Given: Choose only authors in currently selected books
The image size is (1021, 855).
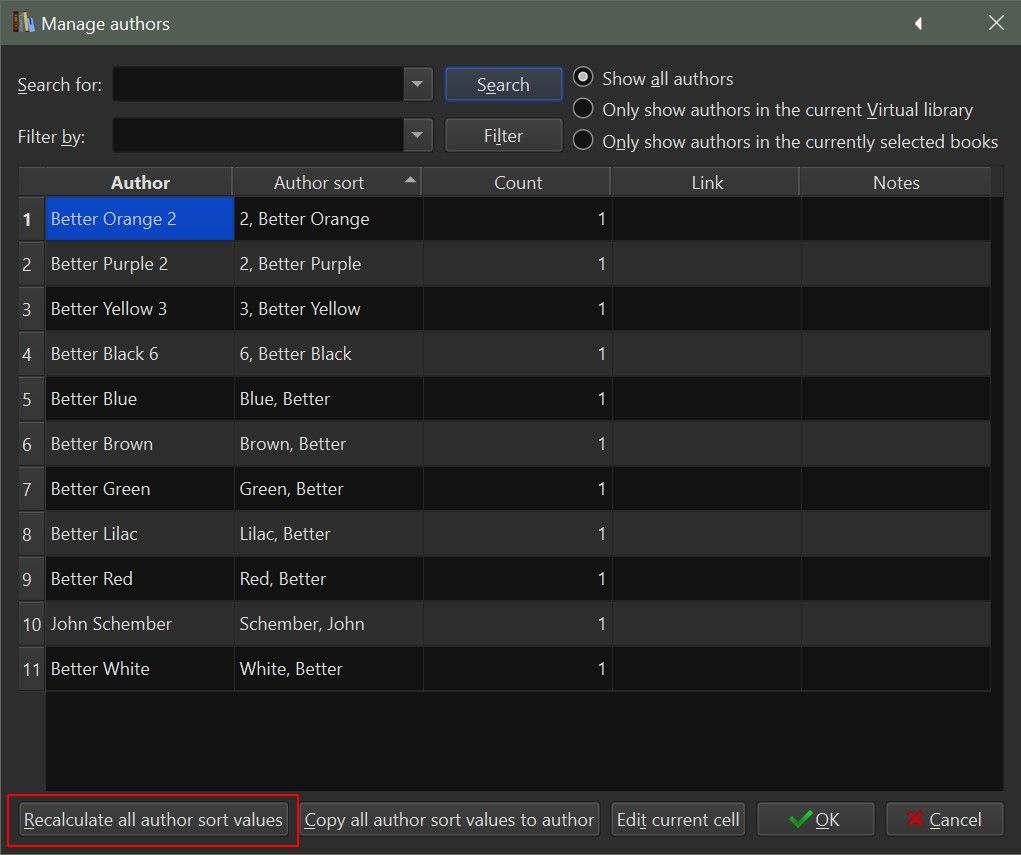Looking at the screenshot, I should click(583, 141).
